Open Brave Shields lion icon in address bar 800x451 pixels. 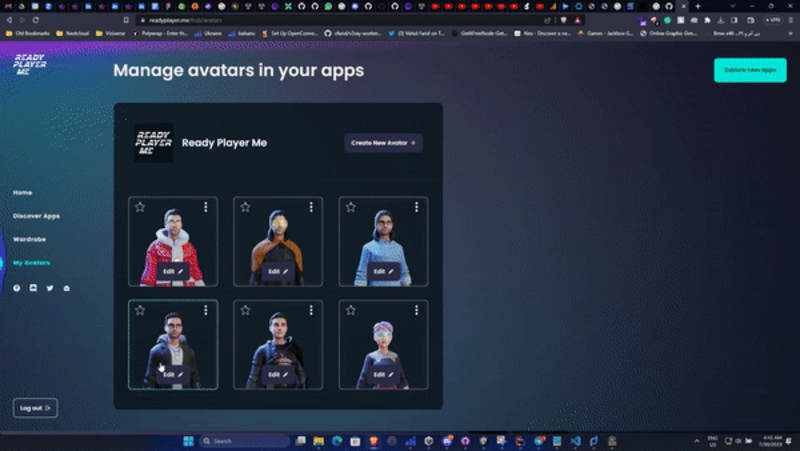coord(563,20)
